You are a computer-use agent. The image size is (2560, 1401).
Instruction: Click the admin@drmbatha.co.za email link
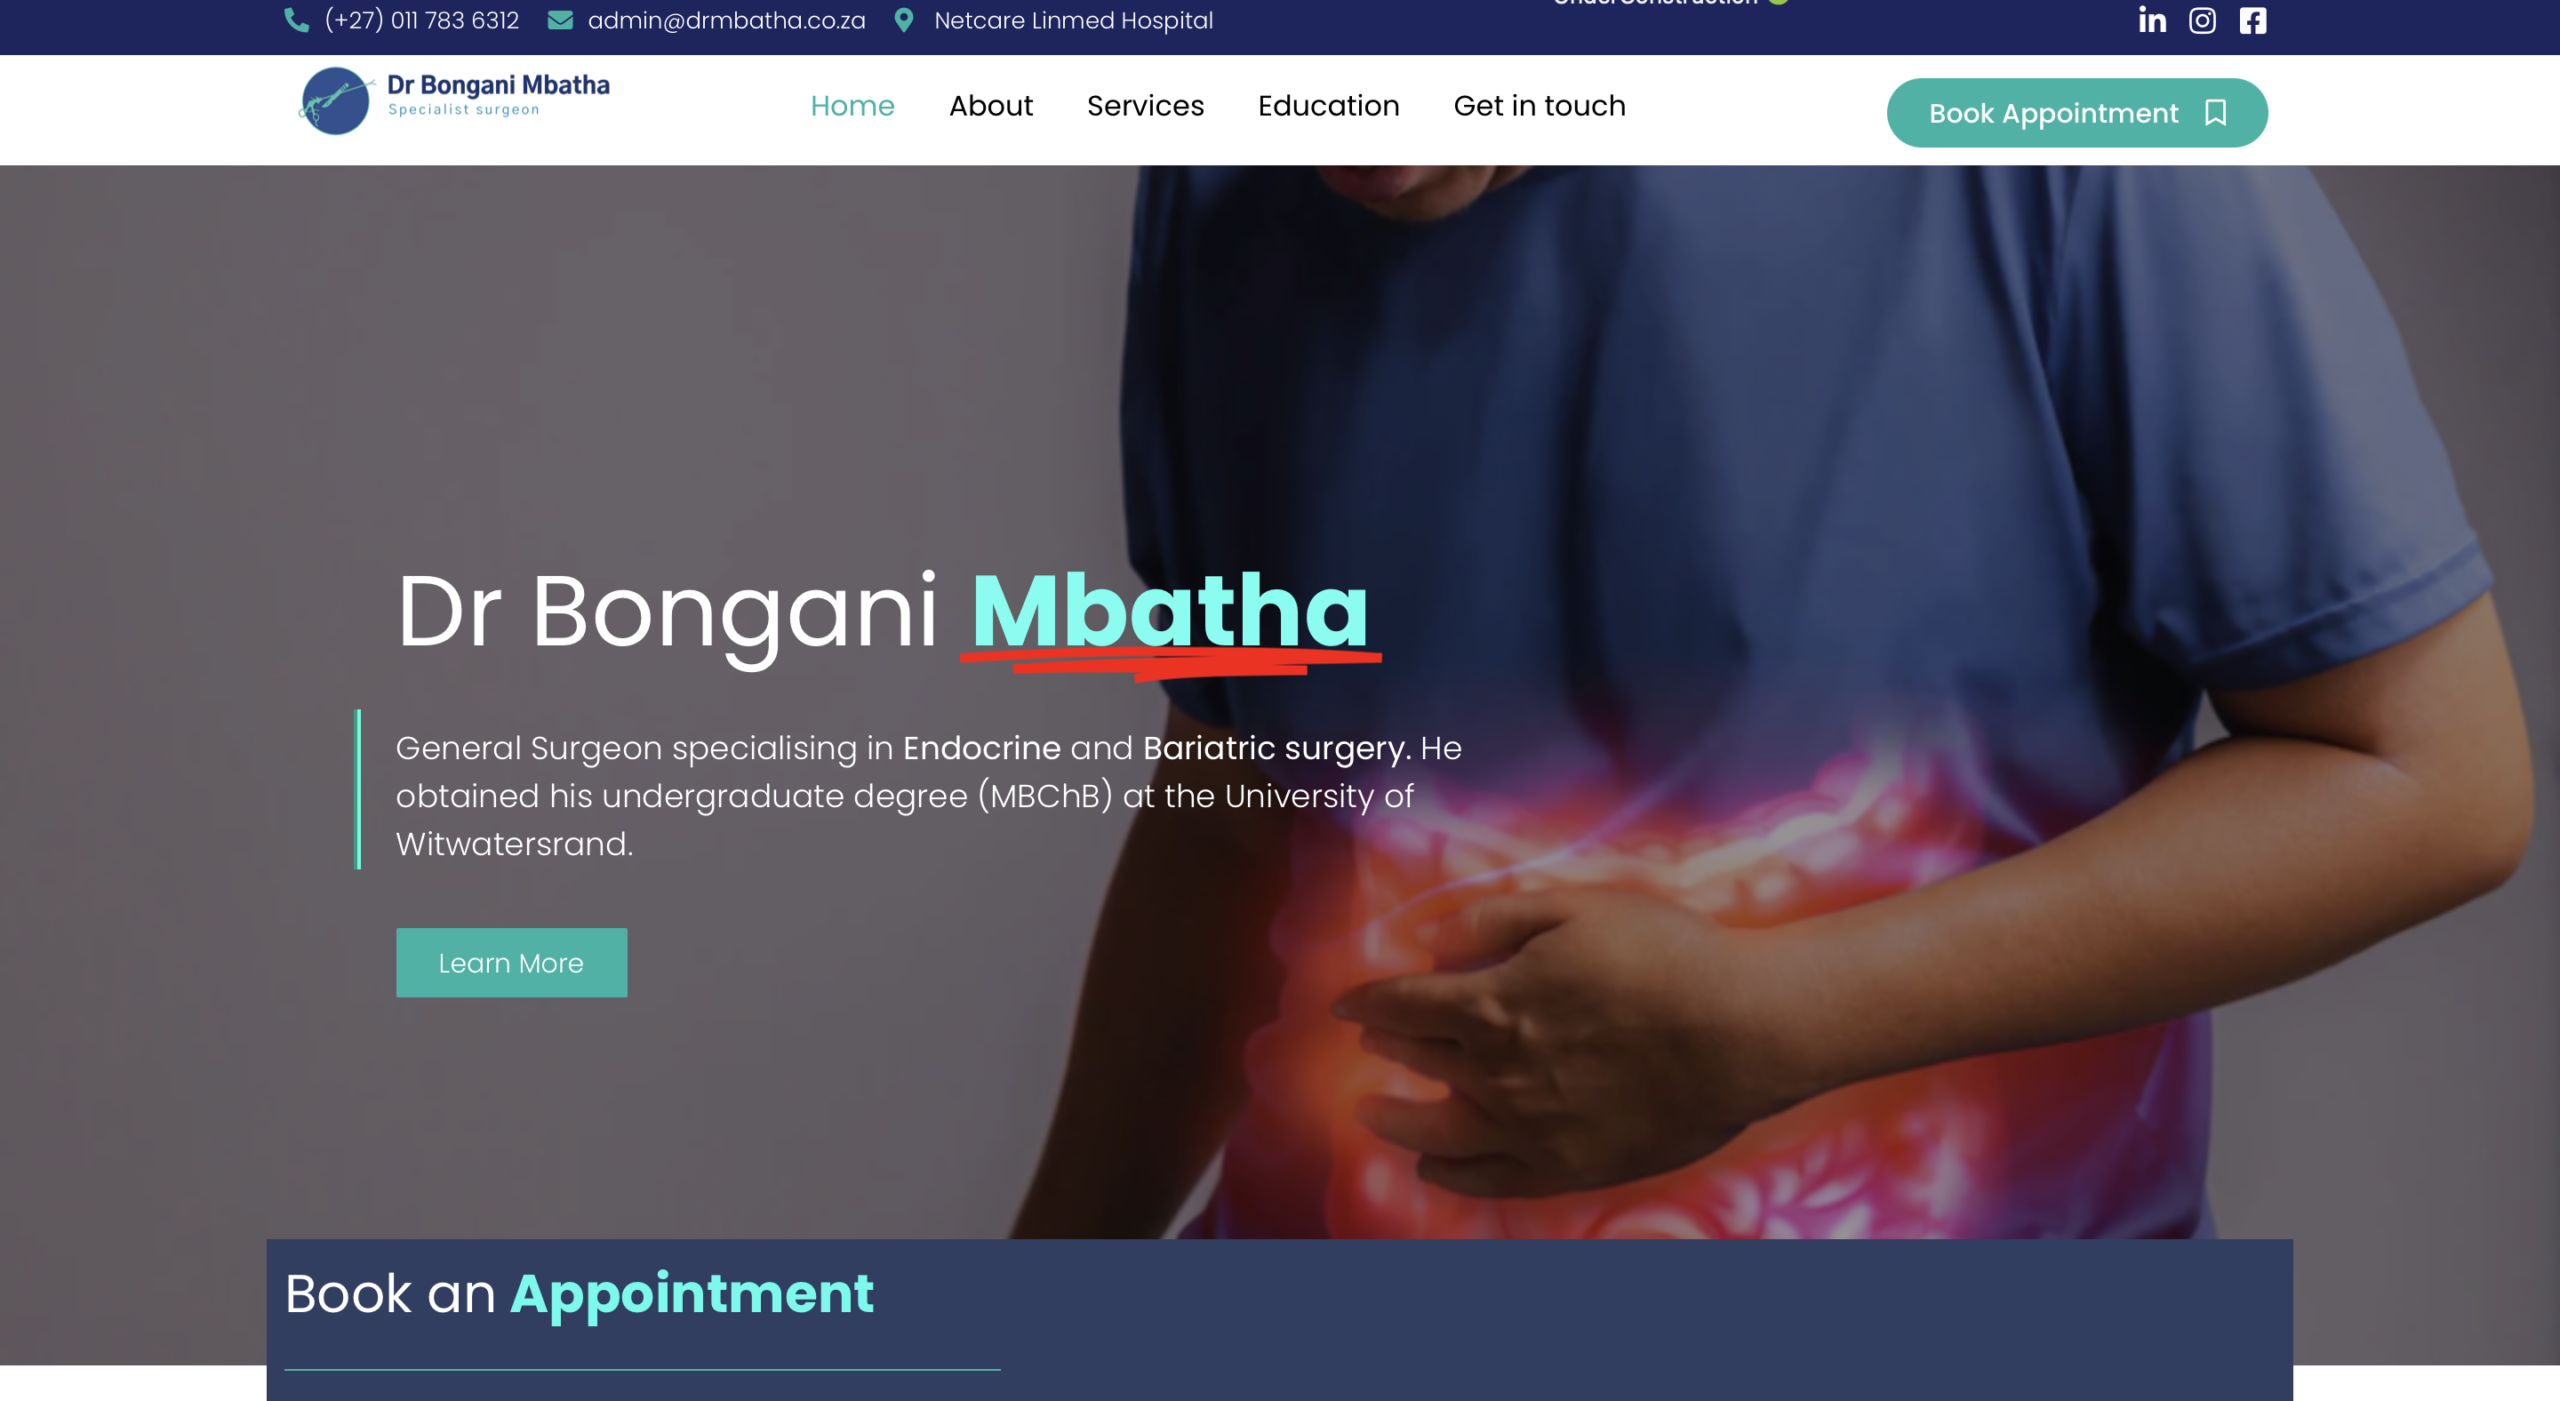pos(726,20)
